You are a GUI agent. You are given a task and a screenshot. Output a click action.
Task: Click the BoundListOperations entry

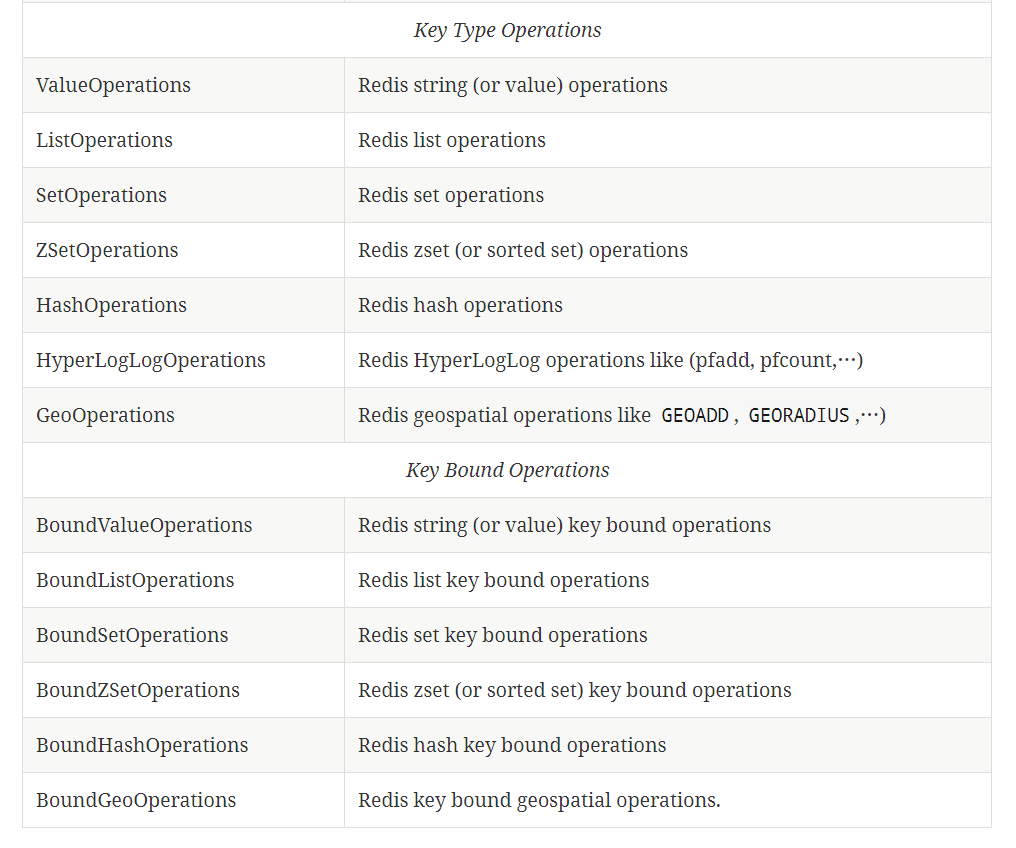click(x=135, y=580)
